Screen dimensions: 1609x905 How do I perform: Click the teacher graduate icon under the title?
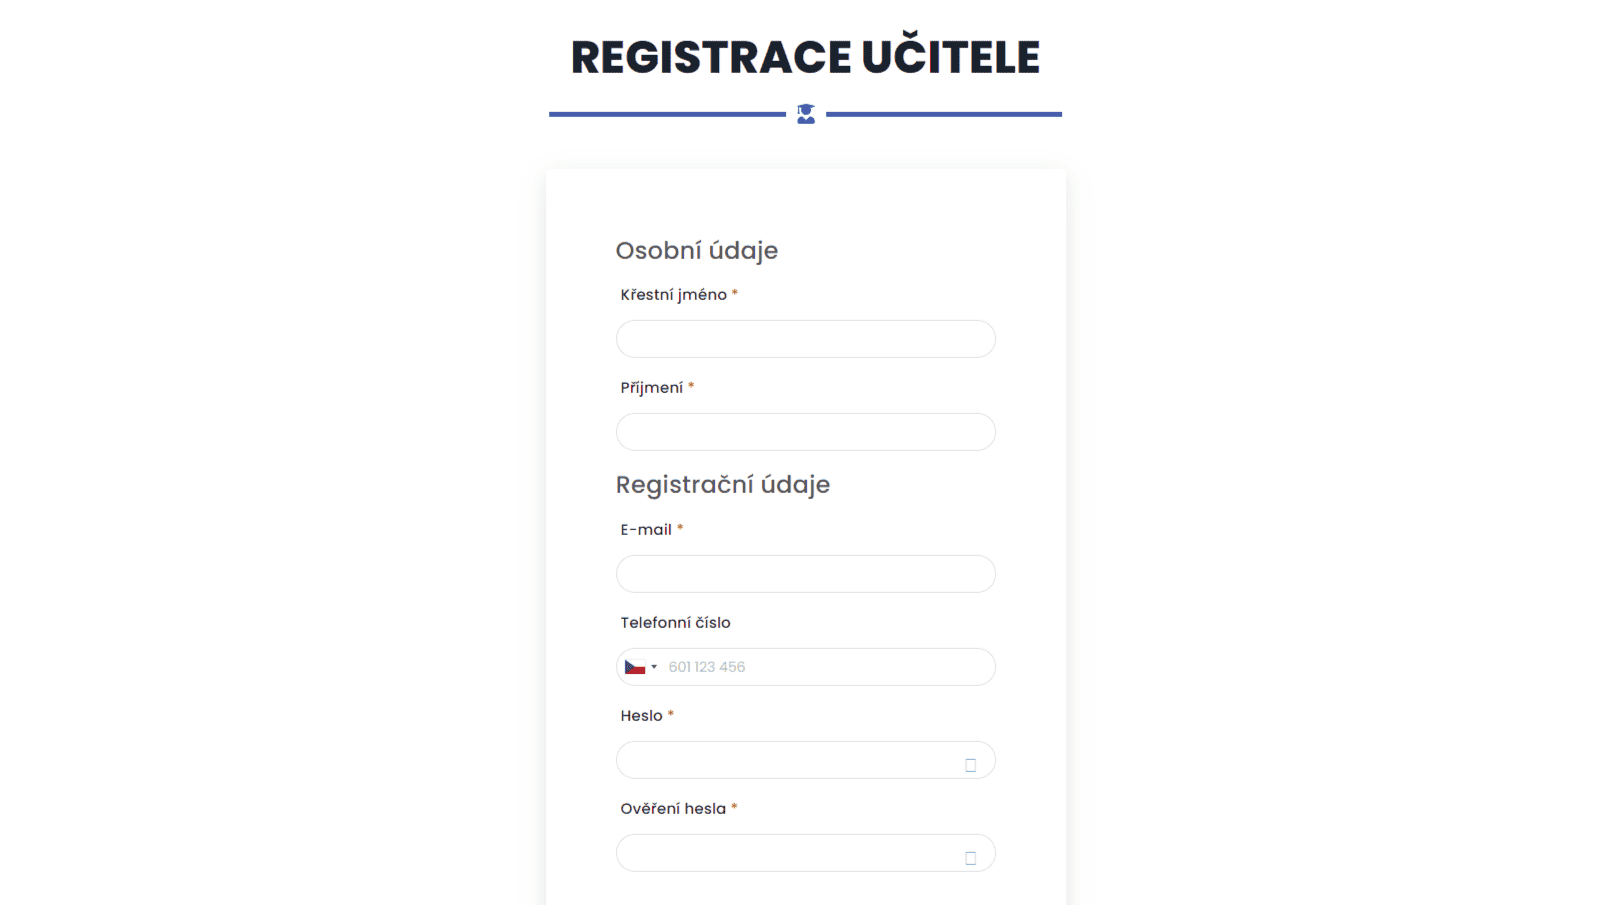806,114
